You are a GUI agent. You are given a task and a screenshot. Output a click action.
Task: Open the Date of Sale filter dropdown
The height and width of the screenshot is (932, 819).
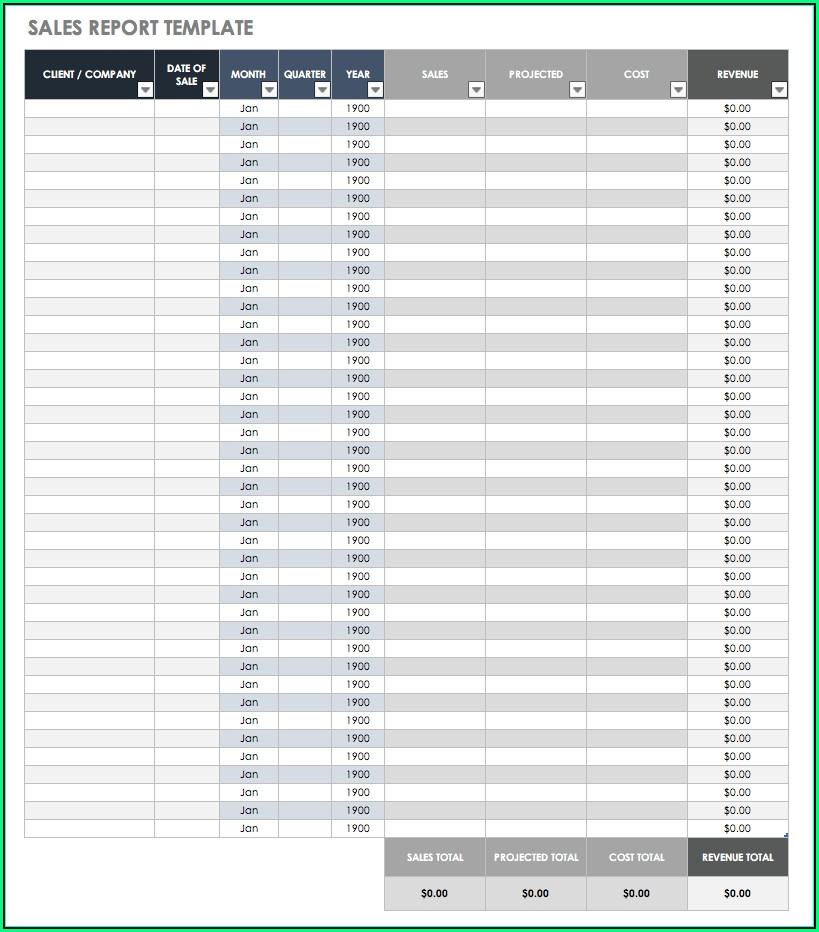tap(210, 90)
